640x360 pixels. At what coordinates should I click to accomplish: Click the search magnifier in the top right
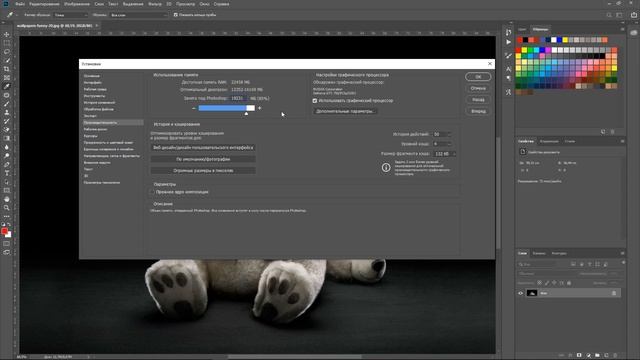point(609,15)
